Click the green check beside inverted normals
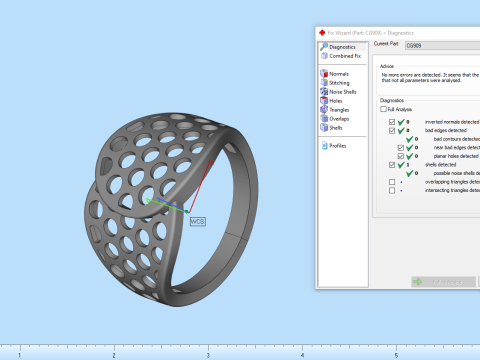480x360 pixels. pos(401,122)
